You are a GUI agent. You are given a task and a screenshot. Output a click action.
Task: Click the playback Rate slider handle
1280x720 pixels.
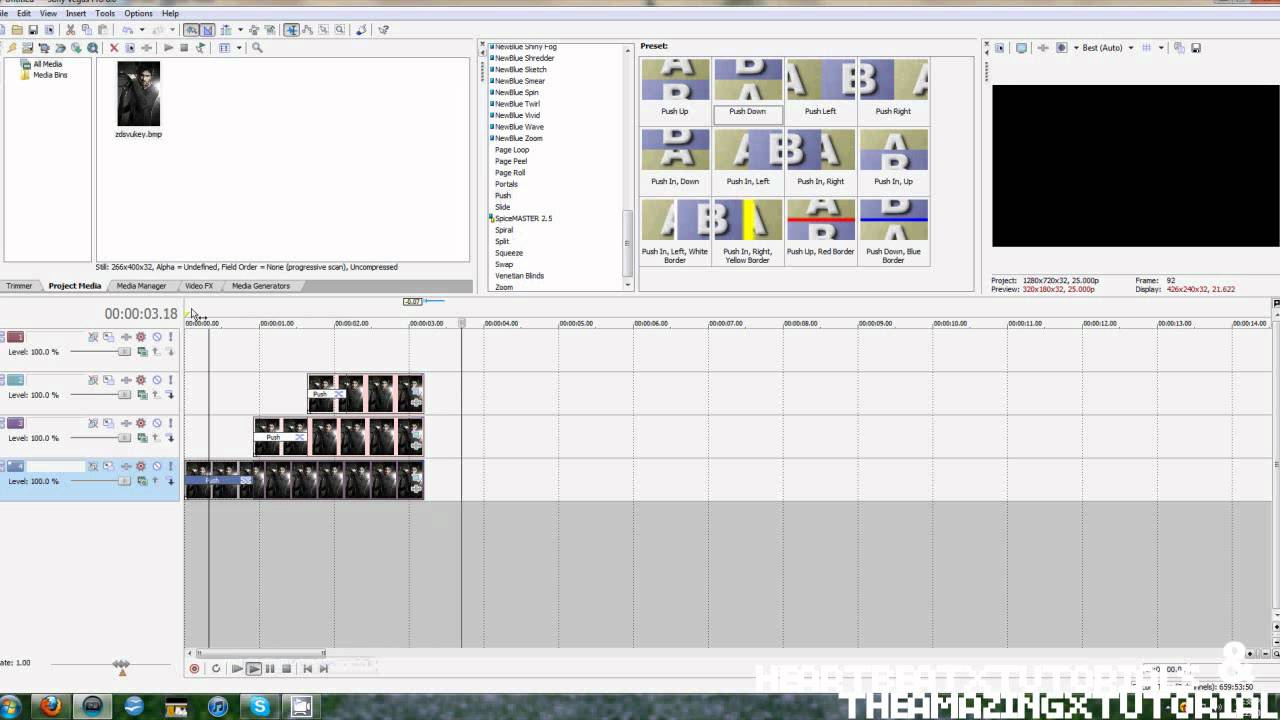pyautogui.click(x=121, y=664)
